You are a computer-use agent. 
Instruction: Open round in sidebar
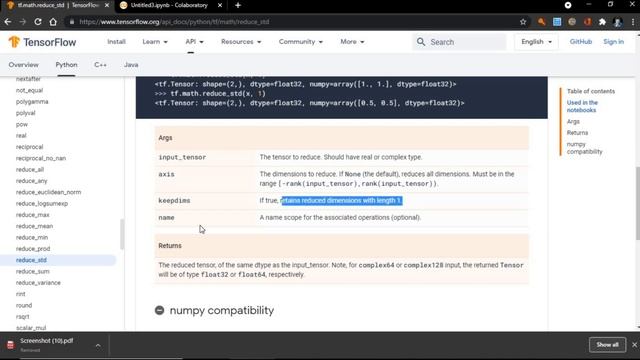(24, 305)
